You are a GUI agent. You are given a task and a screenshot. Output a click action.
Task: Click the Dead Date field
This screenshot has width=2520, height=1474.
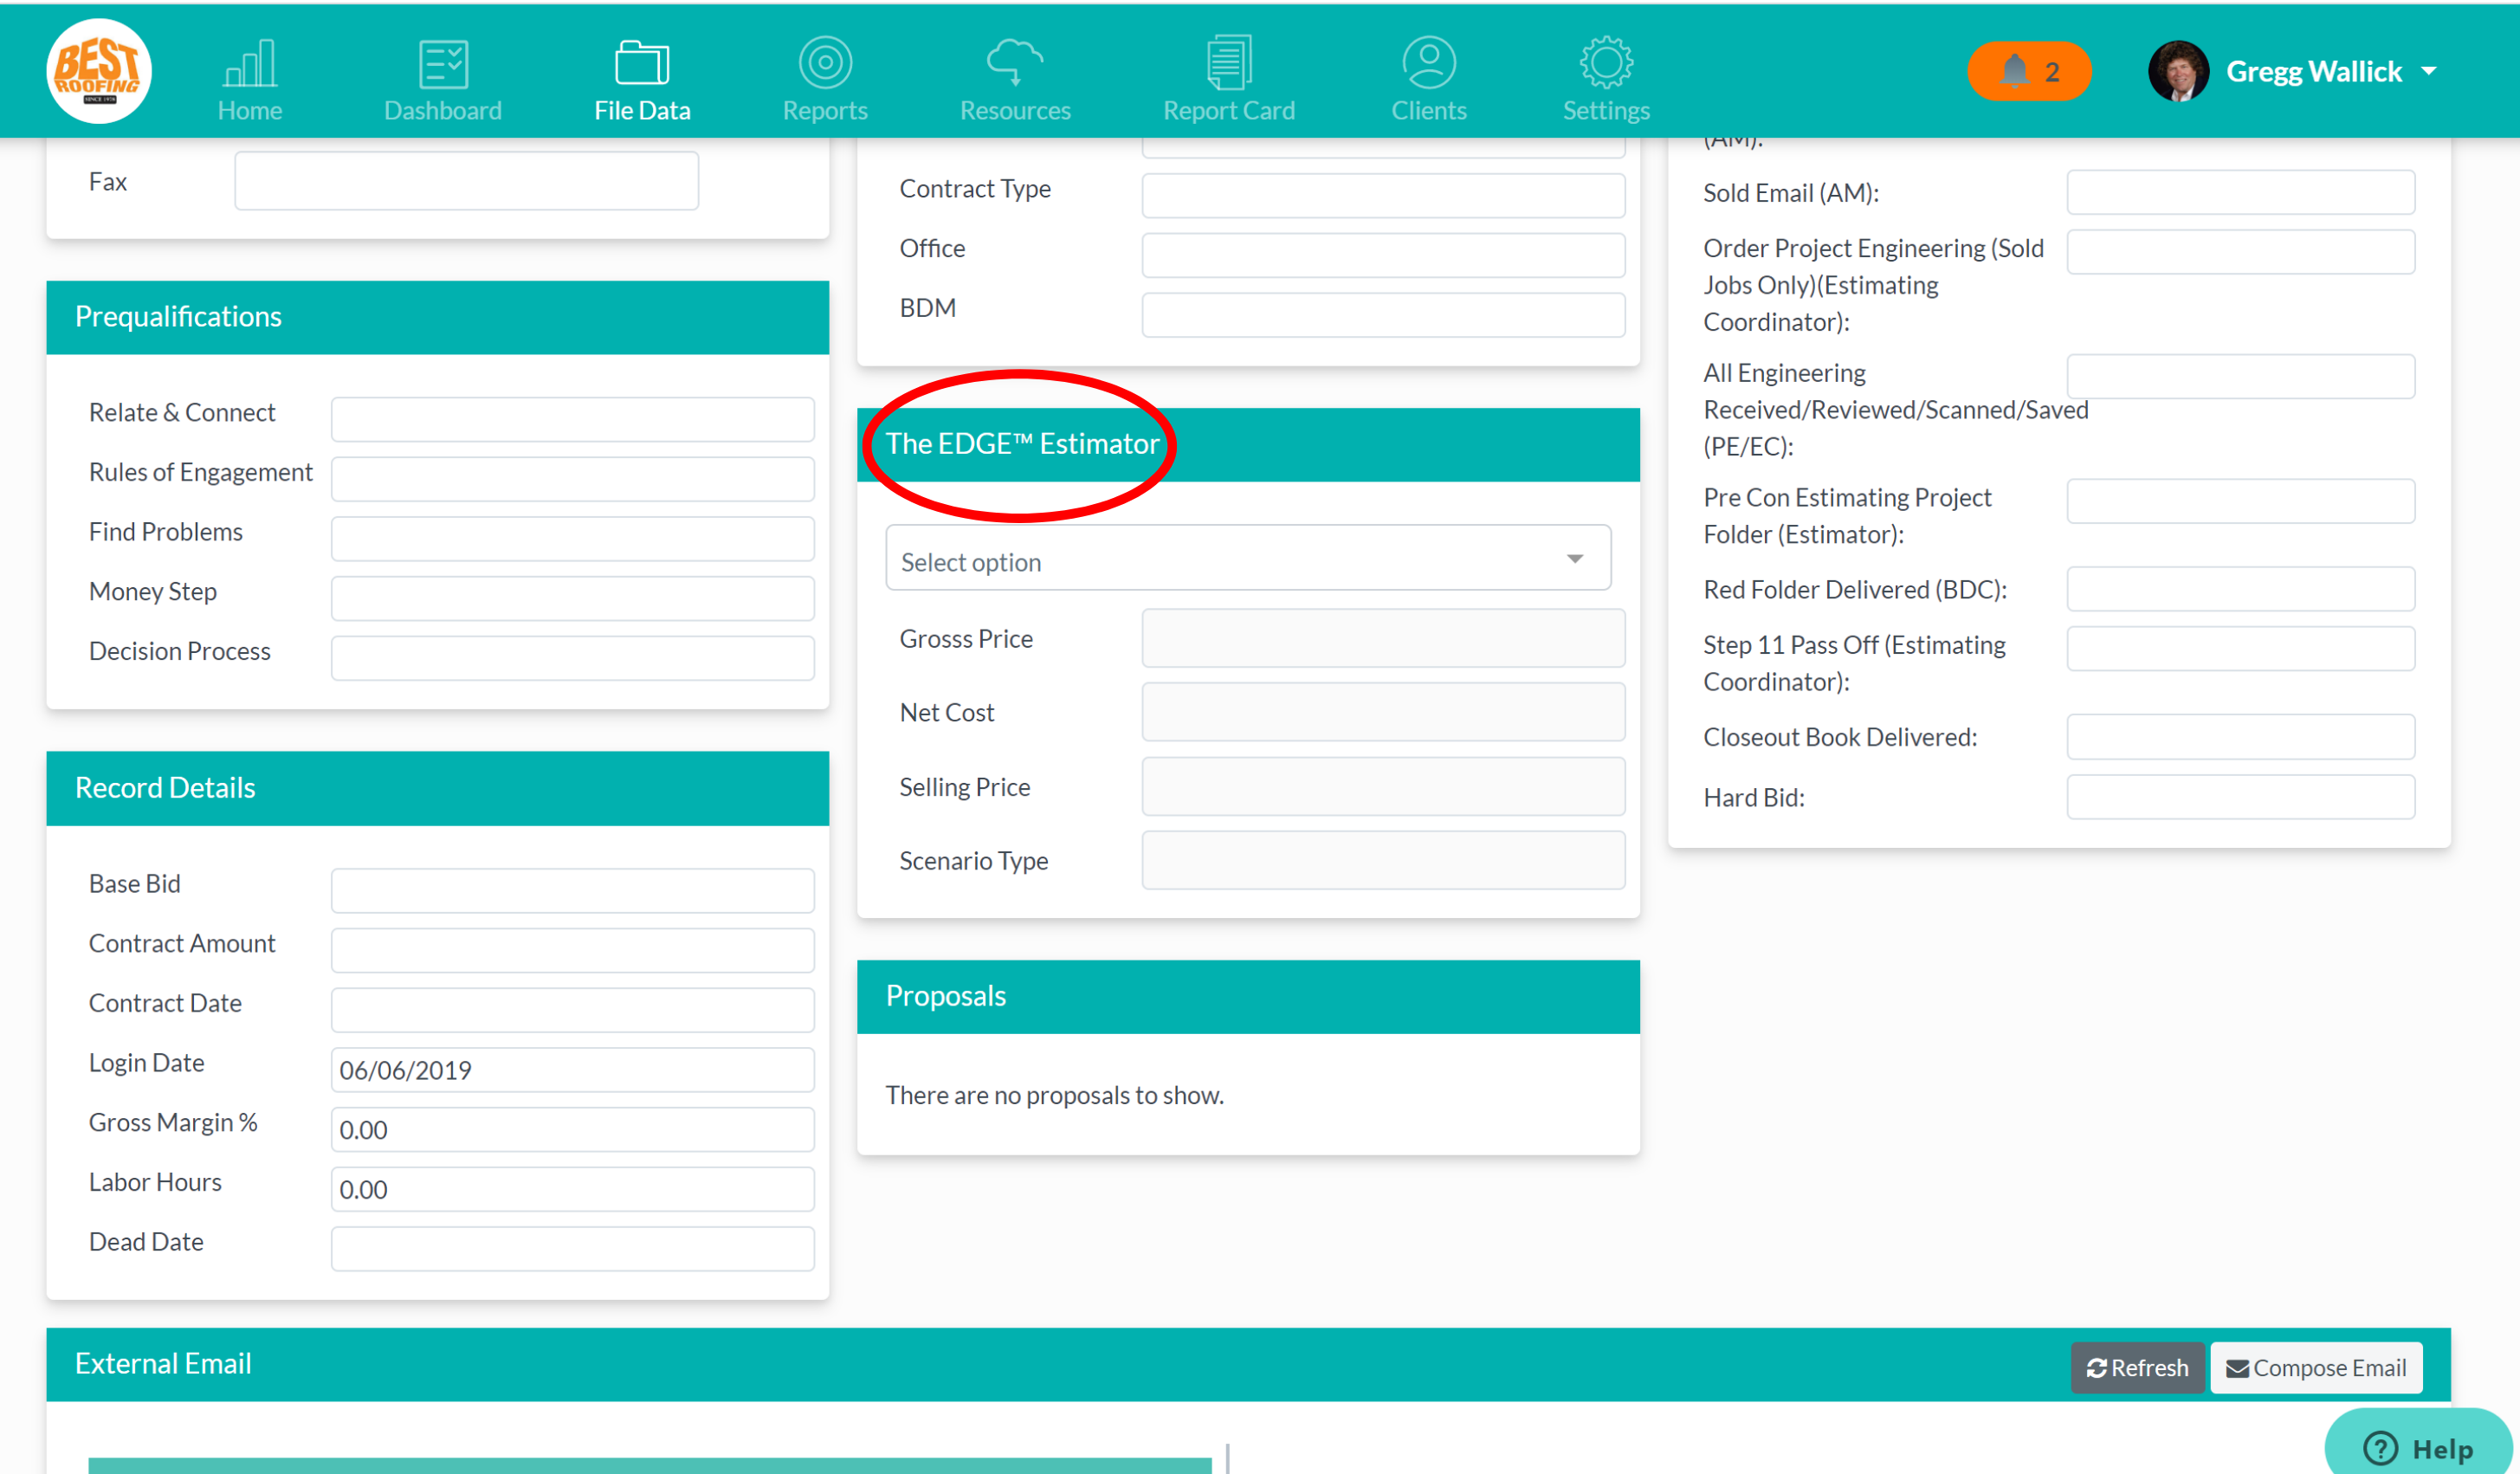(572, 1249)
